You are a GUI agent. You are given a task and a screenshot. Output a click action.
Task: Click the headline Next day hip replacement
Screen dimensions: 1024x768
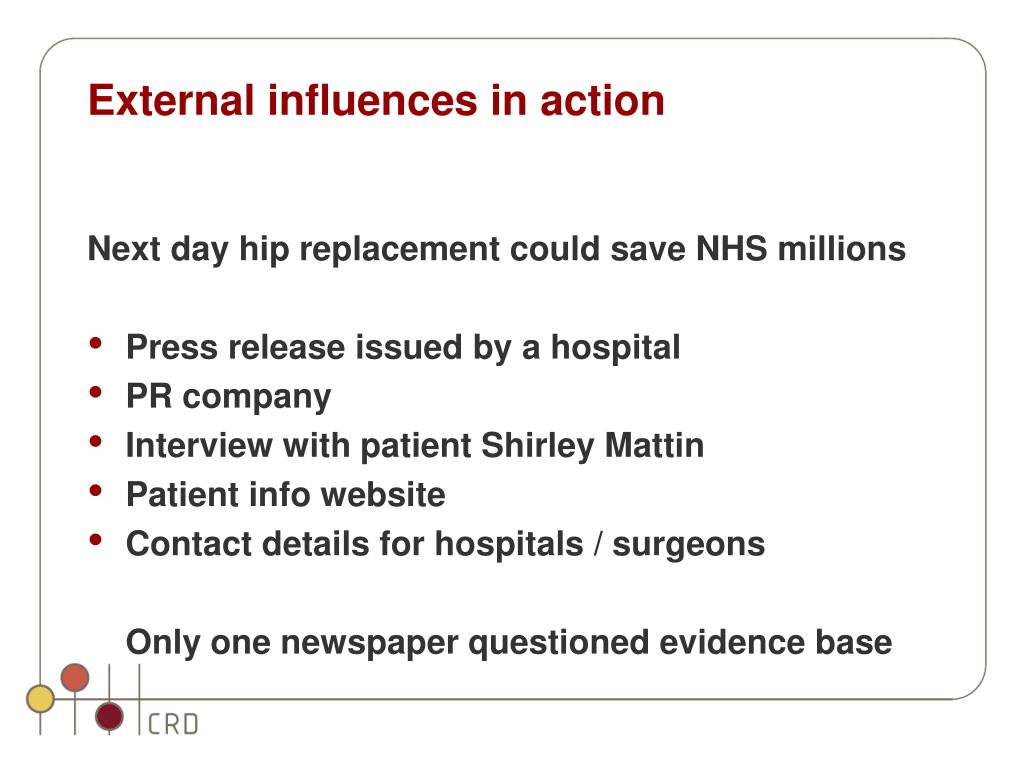pyautogui.click(x=496, y=249)
